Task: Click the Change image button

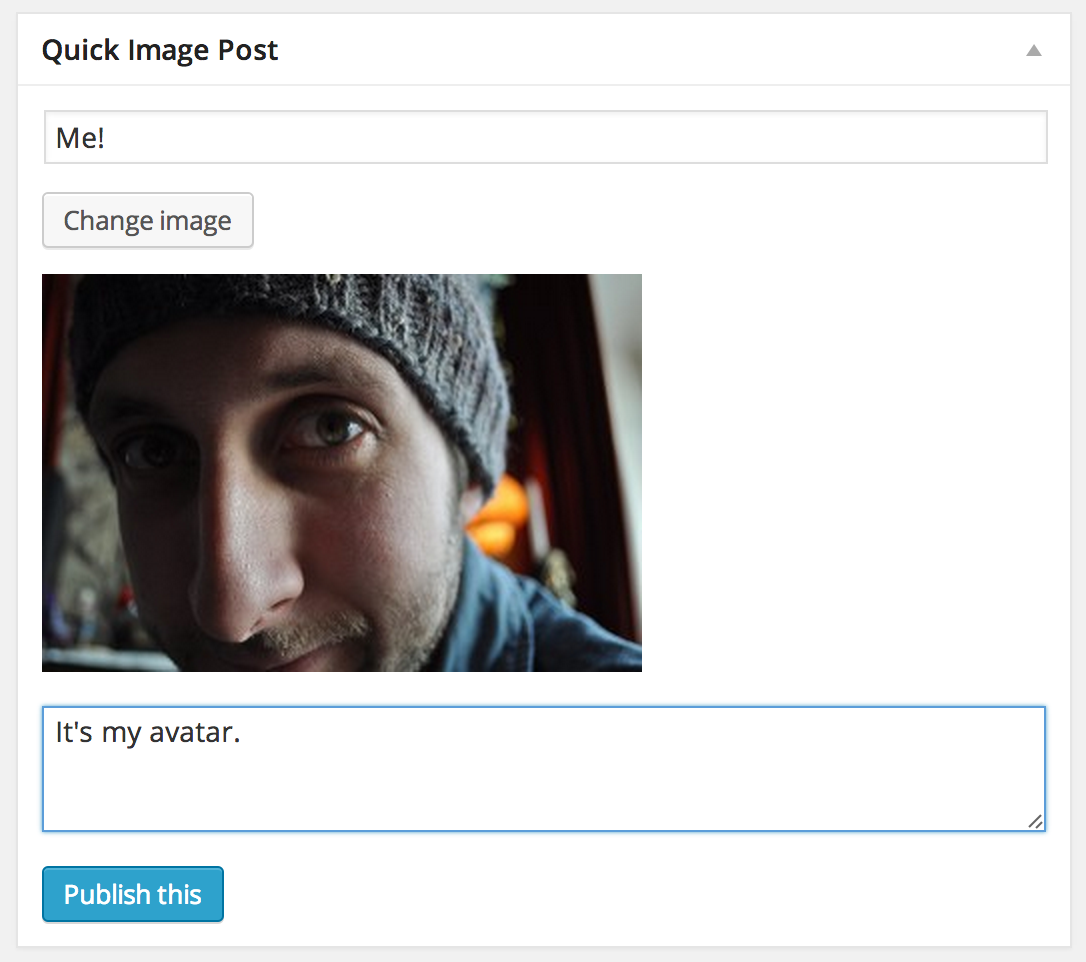Action: [148, 220]
